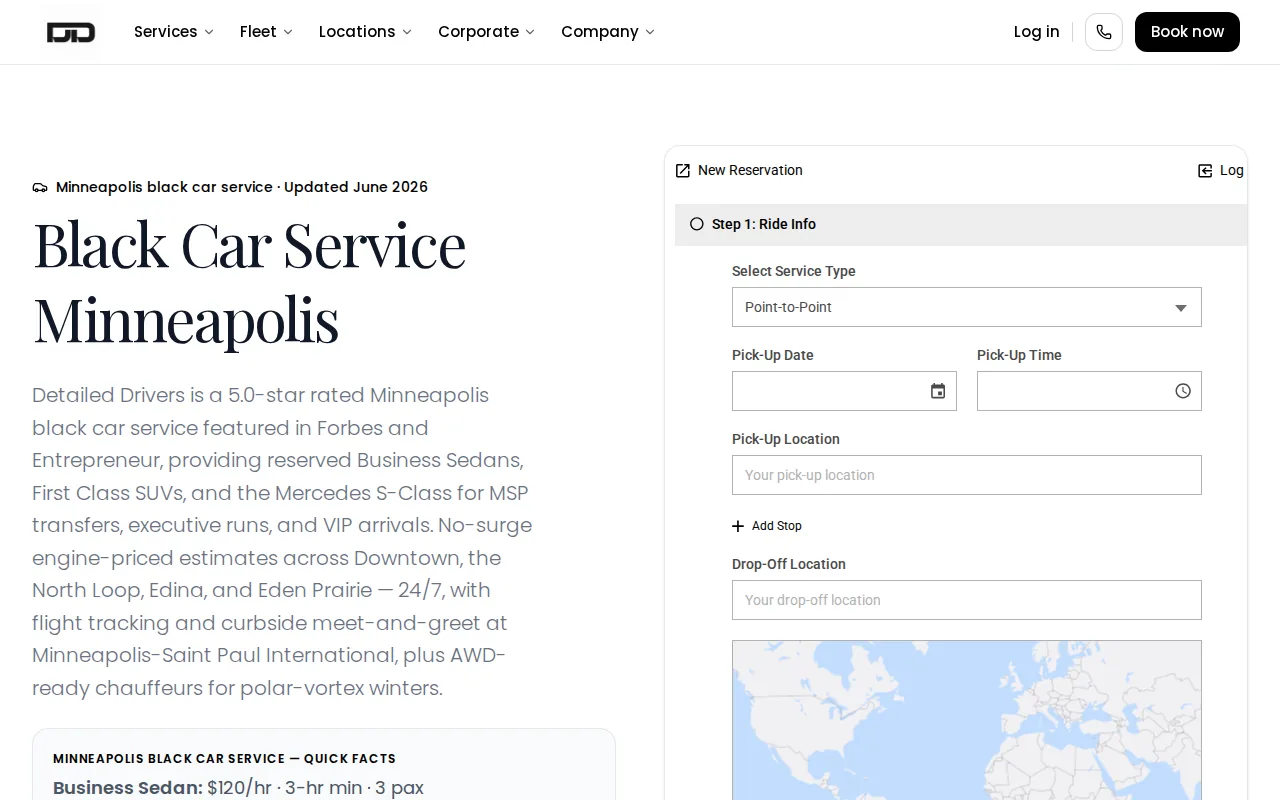Viewport: 1280px width, 800px height.
Task: Click the New Reservation open-in-new icon
Action: tap(683, 171)
